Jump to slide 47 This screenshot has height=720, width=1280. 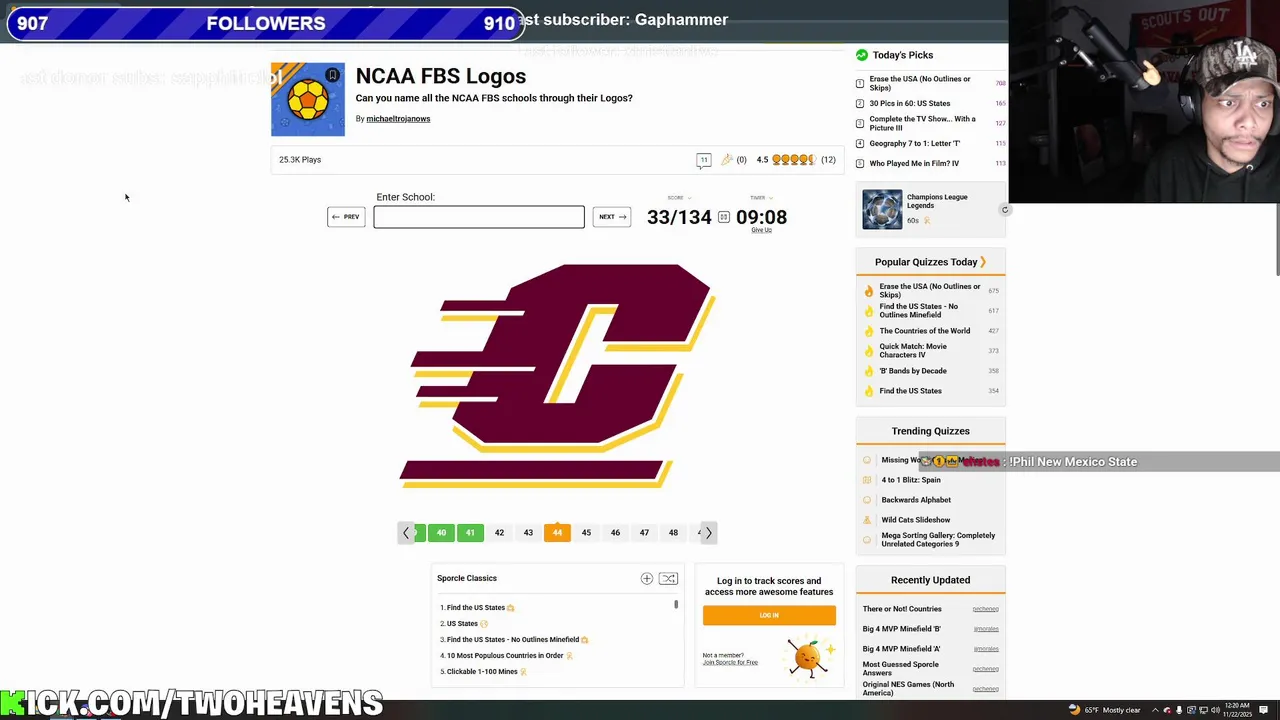pos(644,533)
